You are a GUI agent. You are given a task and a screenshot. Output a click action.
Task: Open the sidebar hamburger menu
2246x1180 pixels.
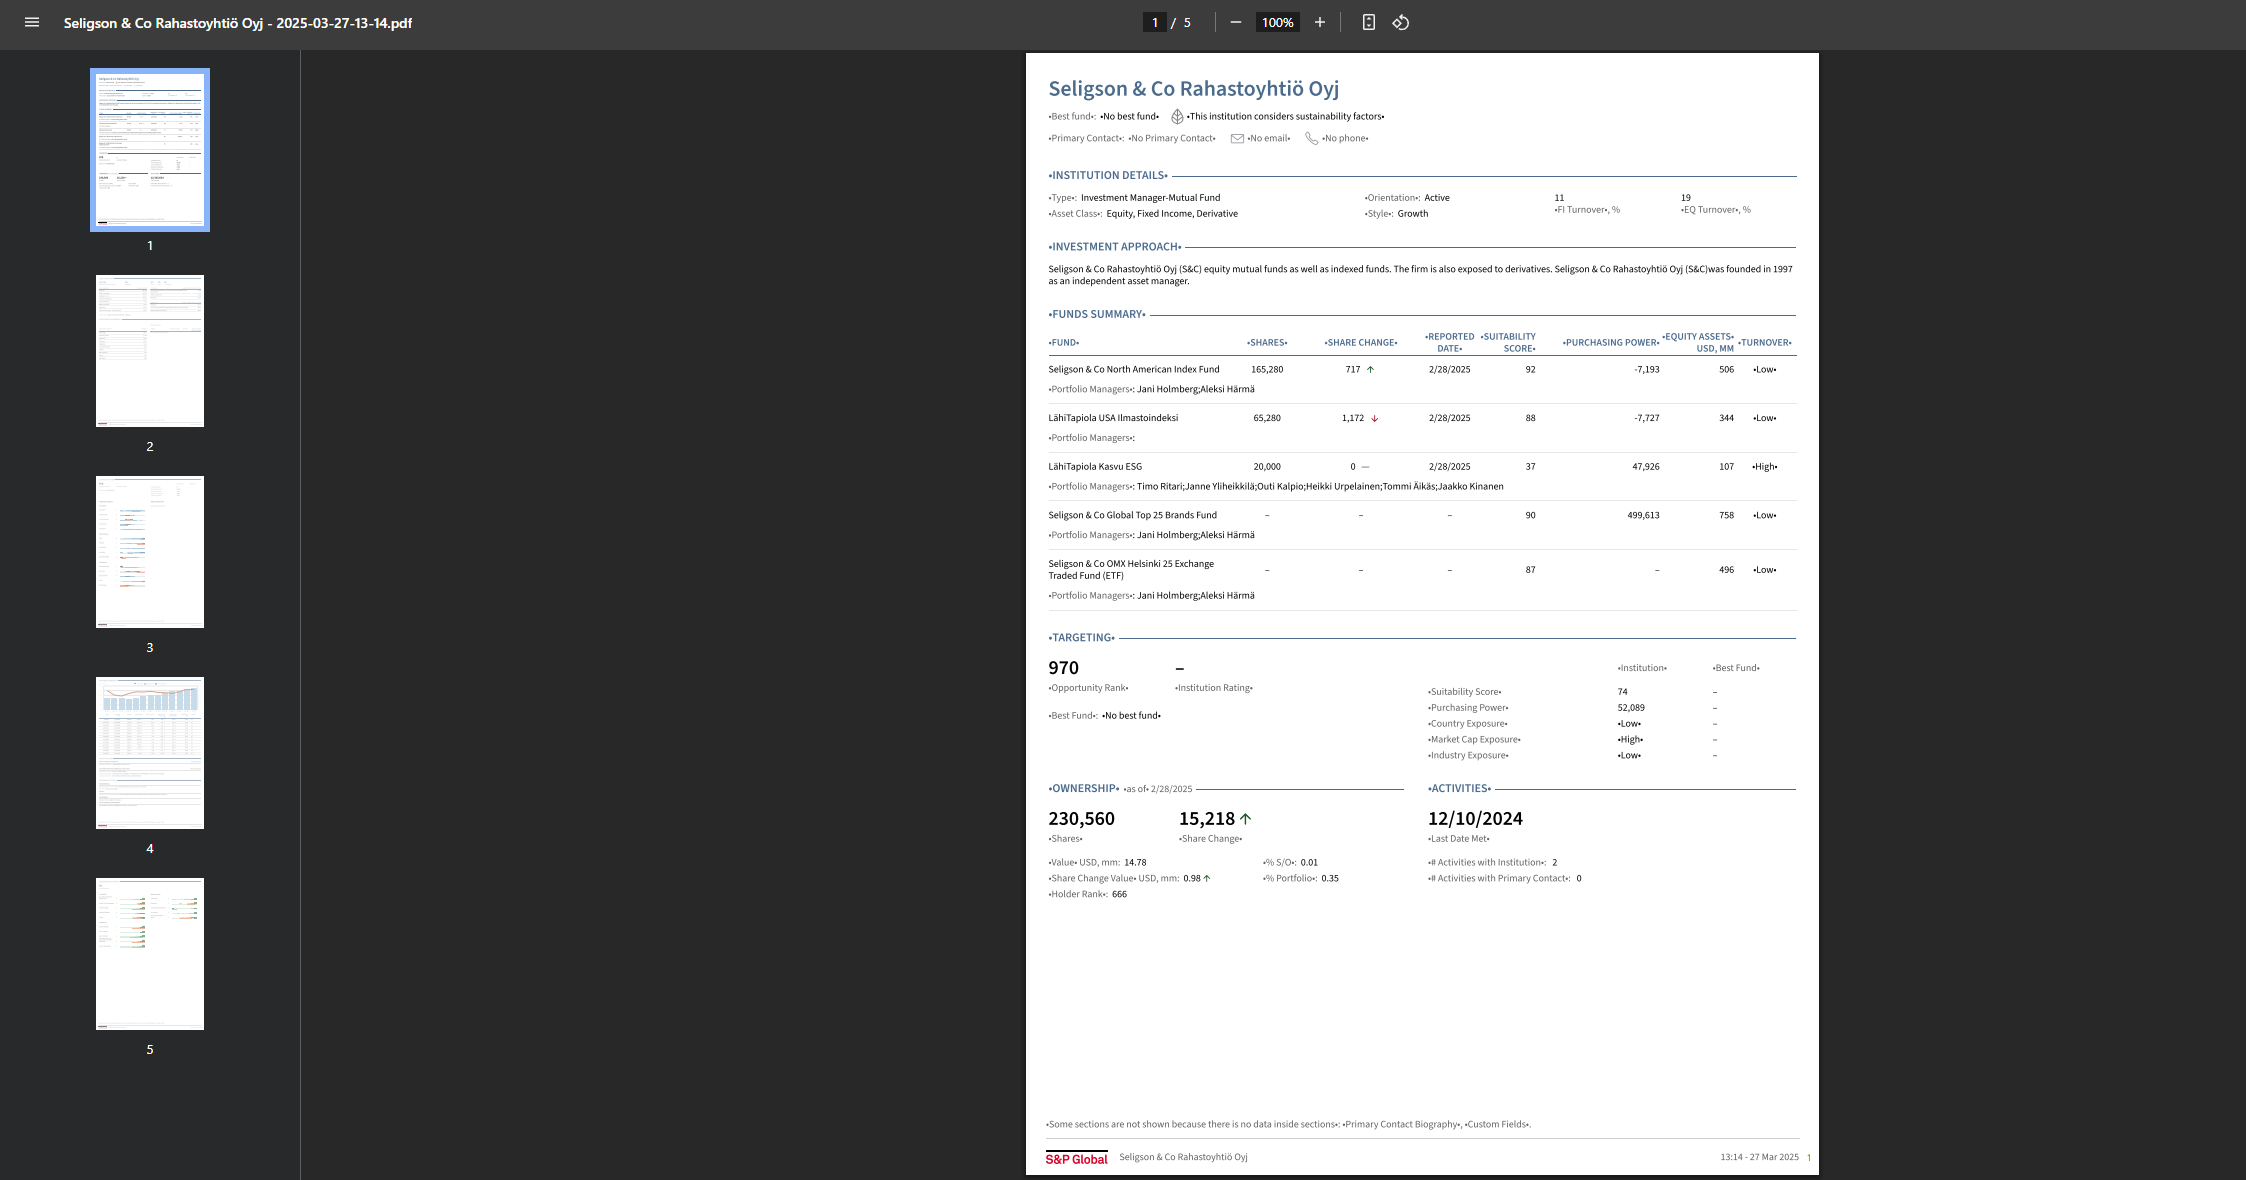coord(32,22)
